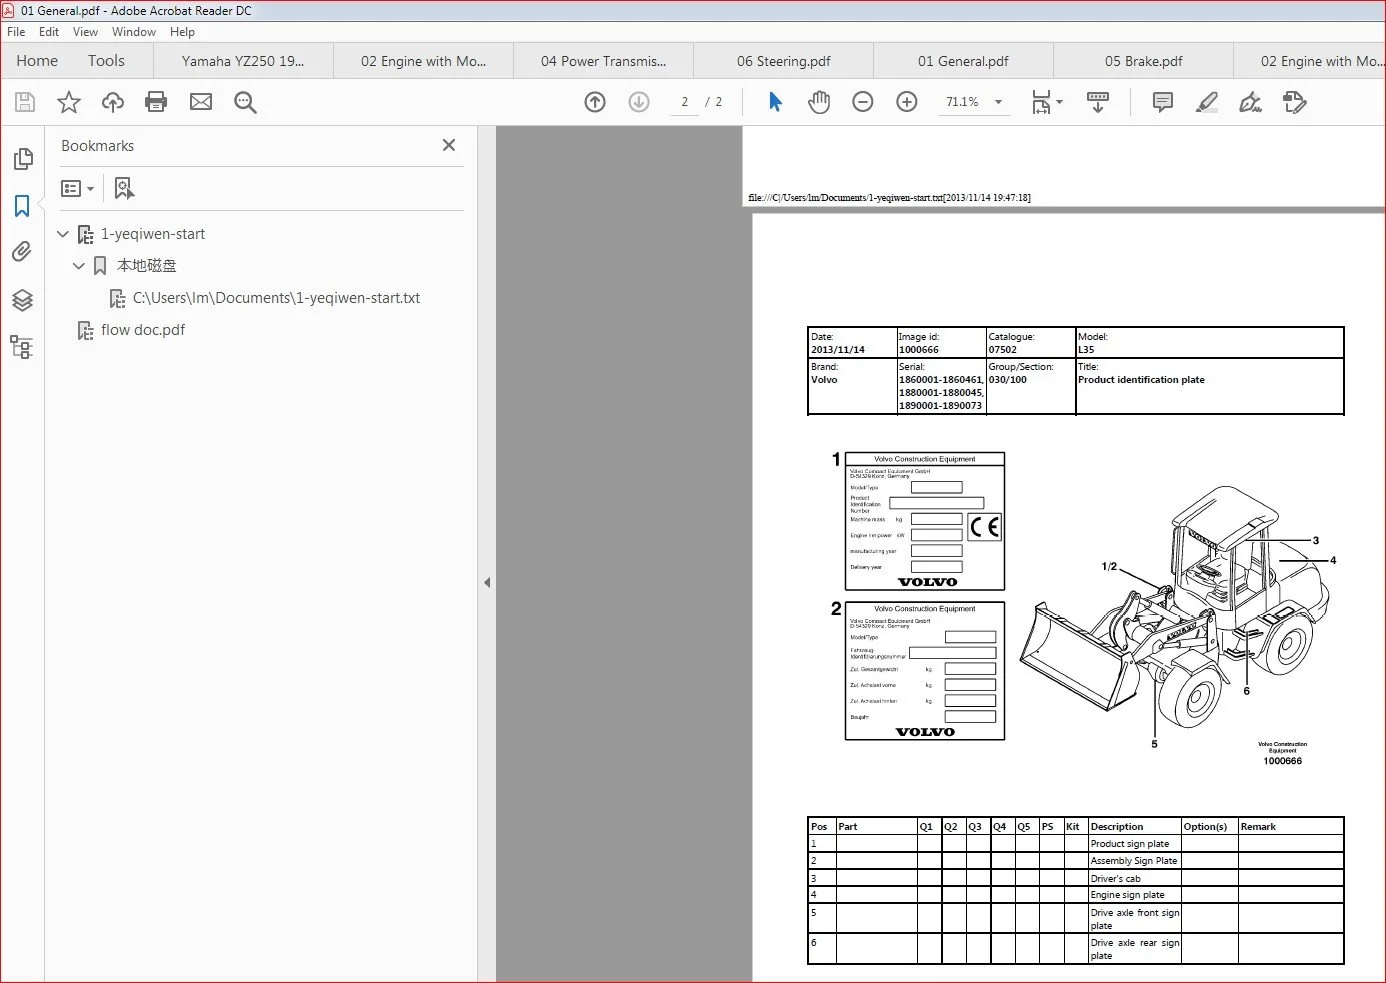Add a sticky note comment

tap(1163, 102)
